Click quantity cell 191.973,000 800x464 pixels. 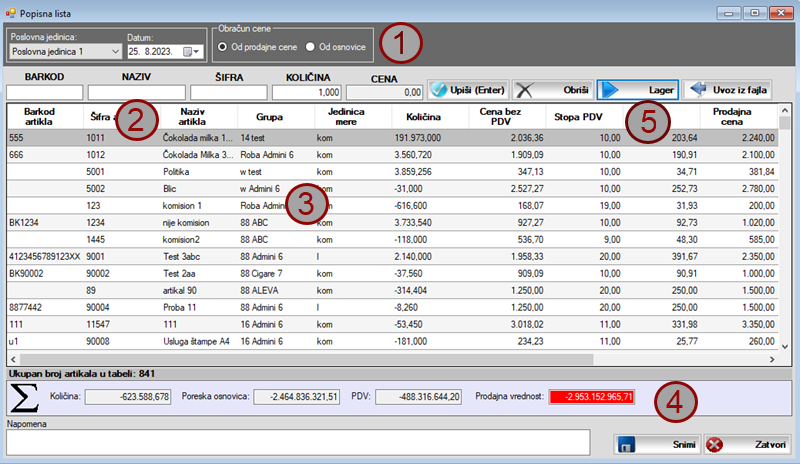(430, 138)
